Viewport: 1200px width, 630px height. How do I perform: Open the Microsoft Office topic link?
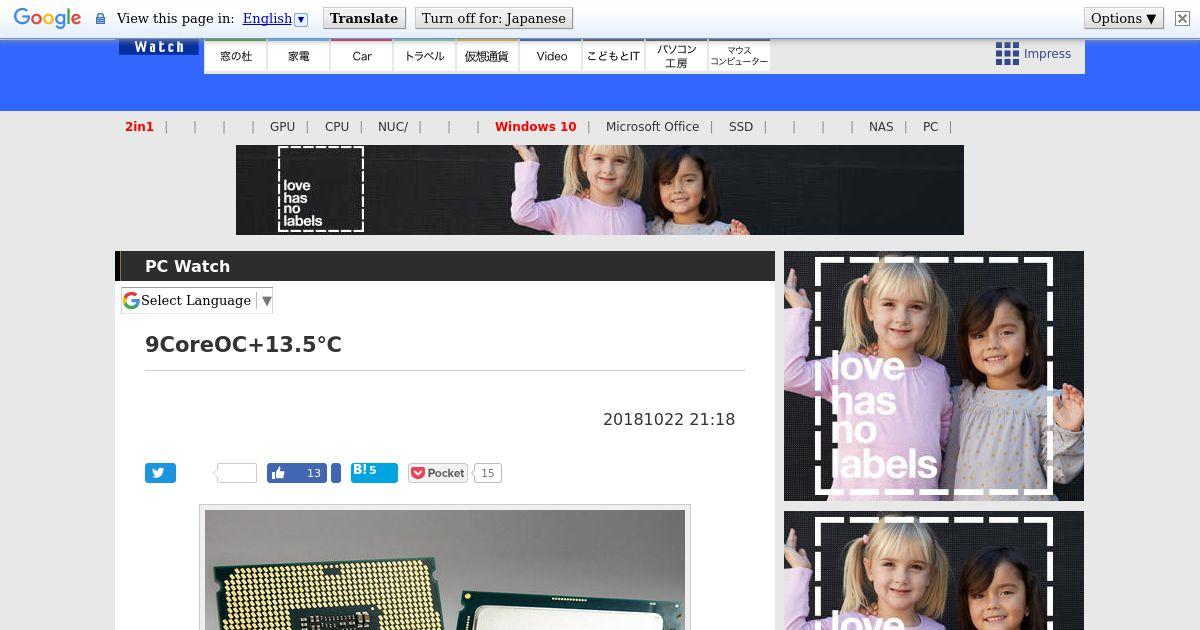coord(652,127)
